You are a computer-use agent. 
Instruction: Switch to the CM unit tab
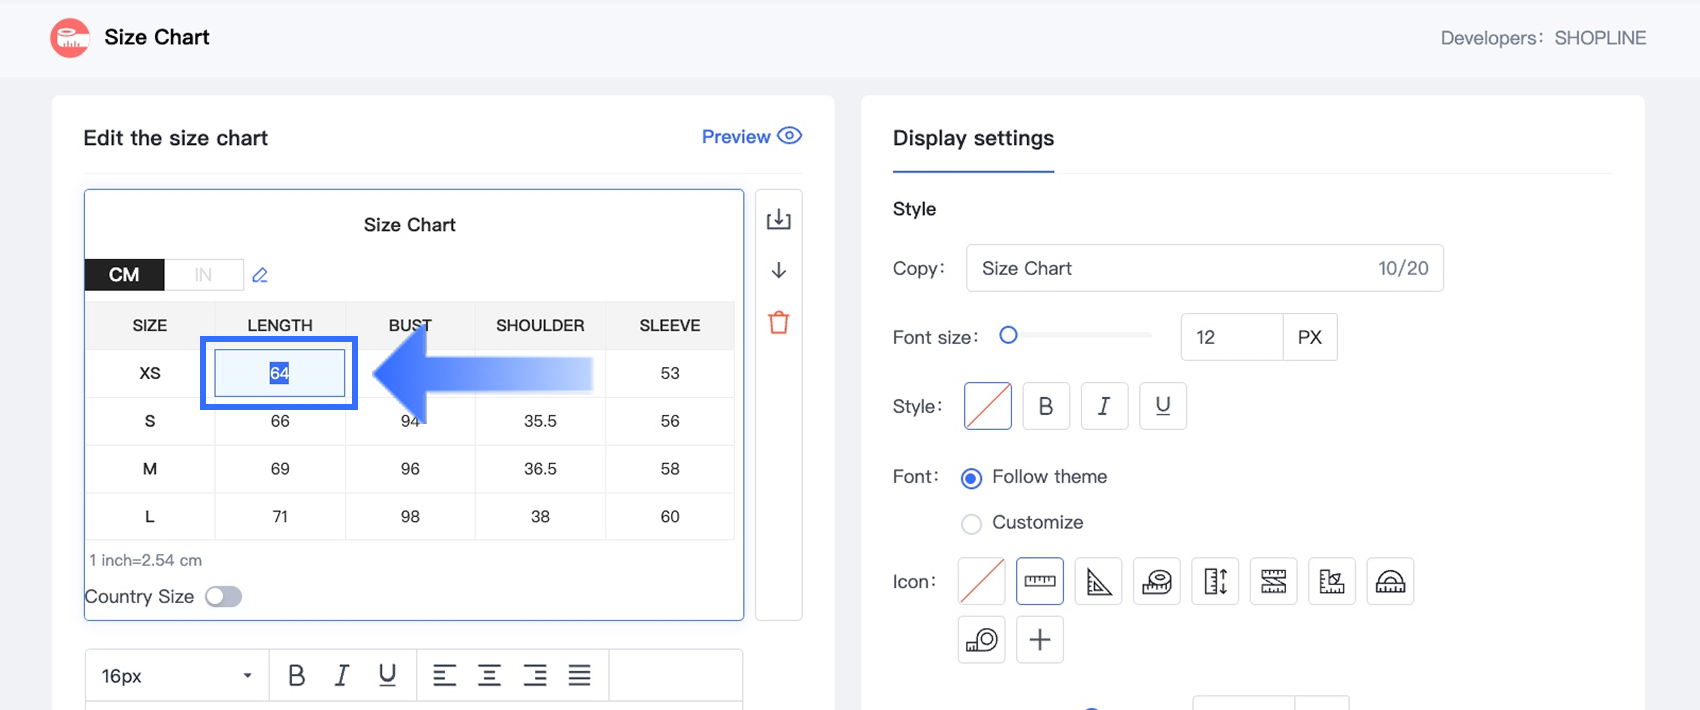[124, 275]
